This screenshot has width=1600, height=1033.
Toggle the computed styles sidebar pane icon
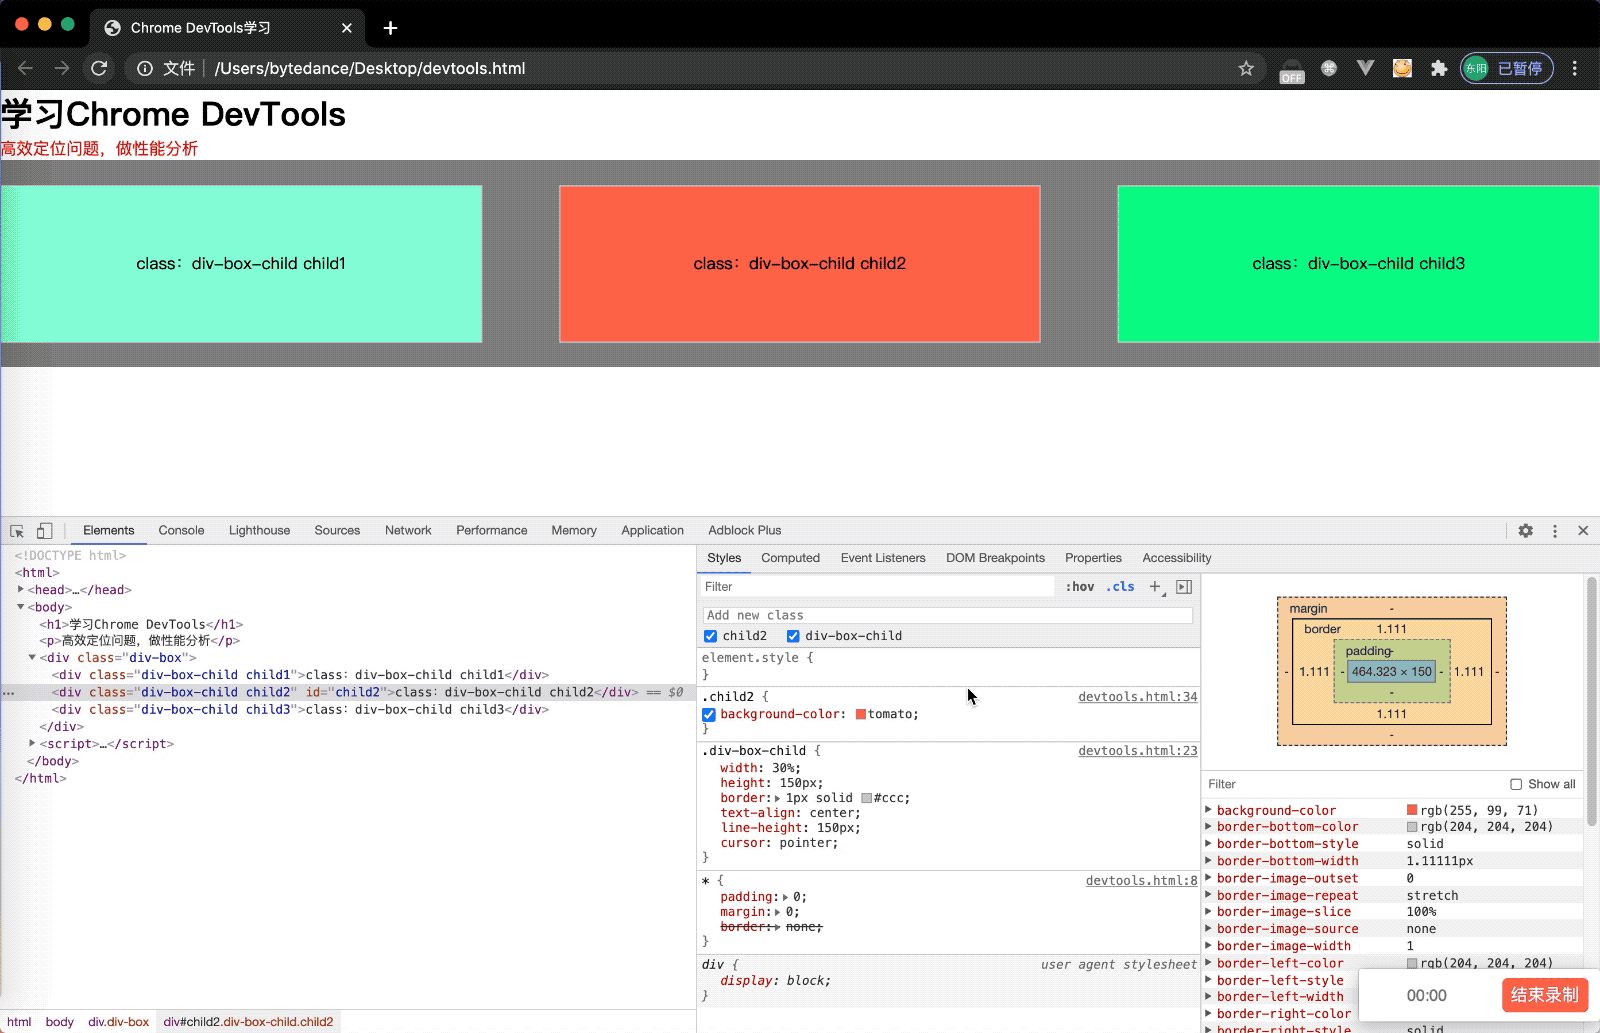pyautogui.click(x=1184, y=587)
